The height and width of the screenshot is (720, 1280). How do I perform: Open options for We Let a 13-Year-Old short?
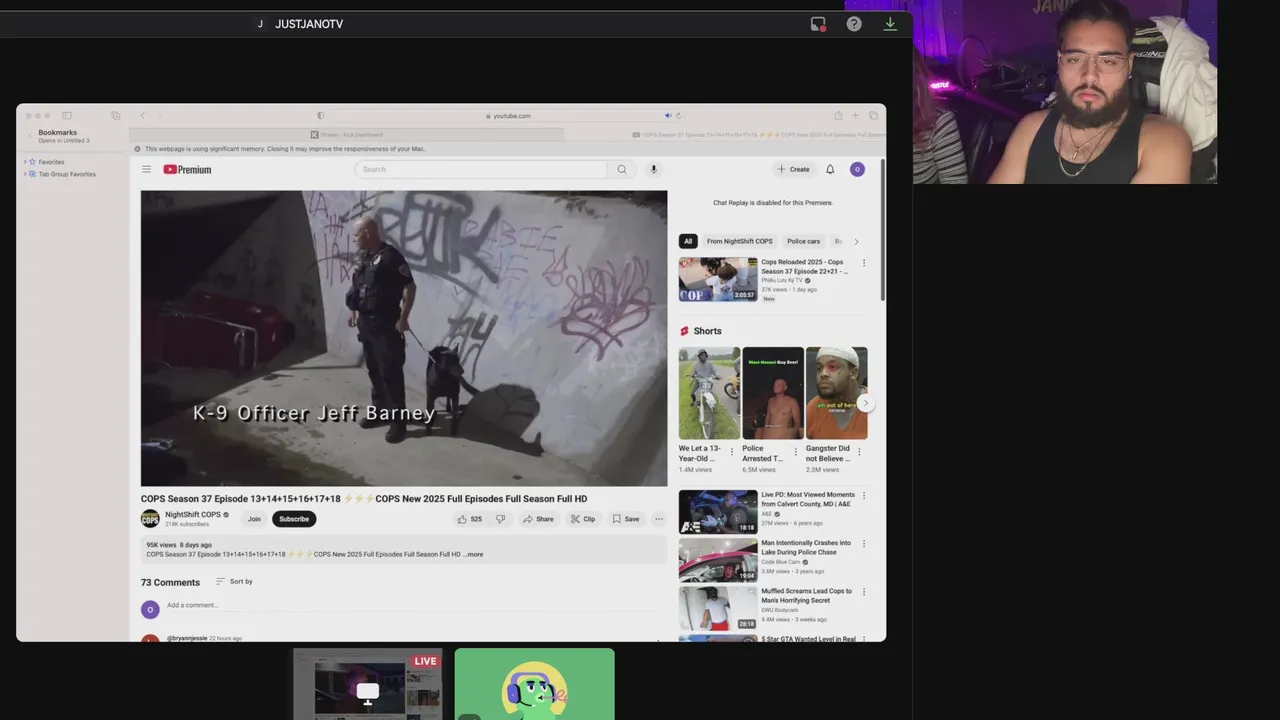(731, 452)
